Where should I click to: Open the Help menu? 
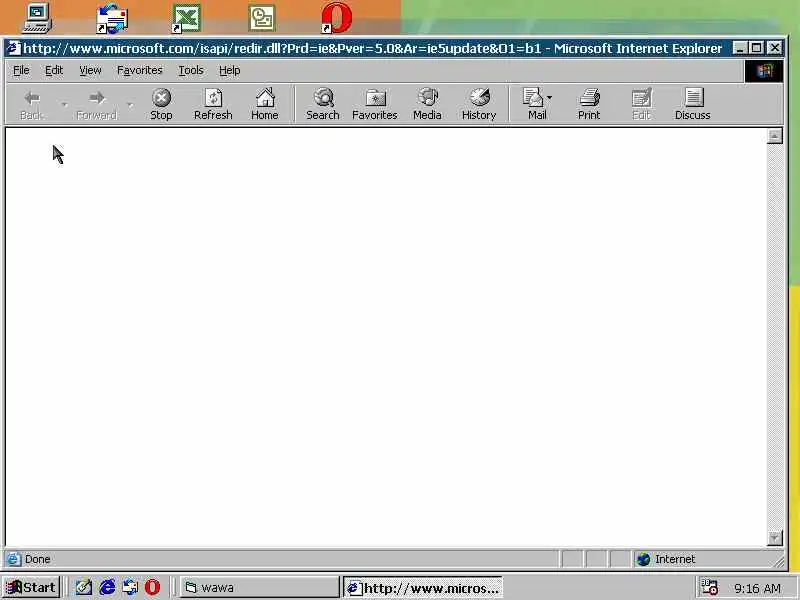pos(230,70)
